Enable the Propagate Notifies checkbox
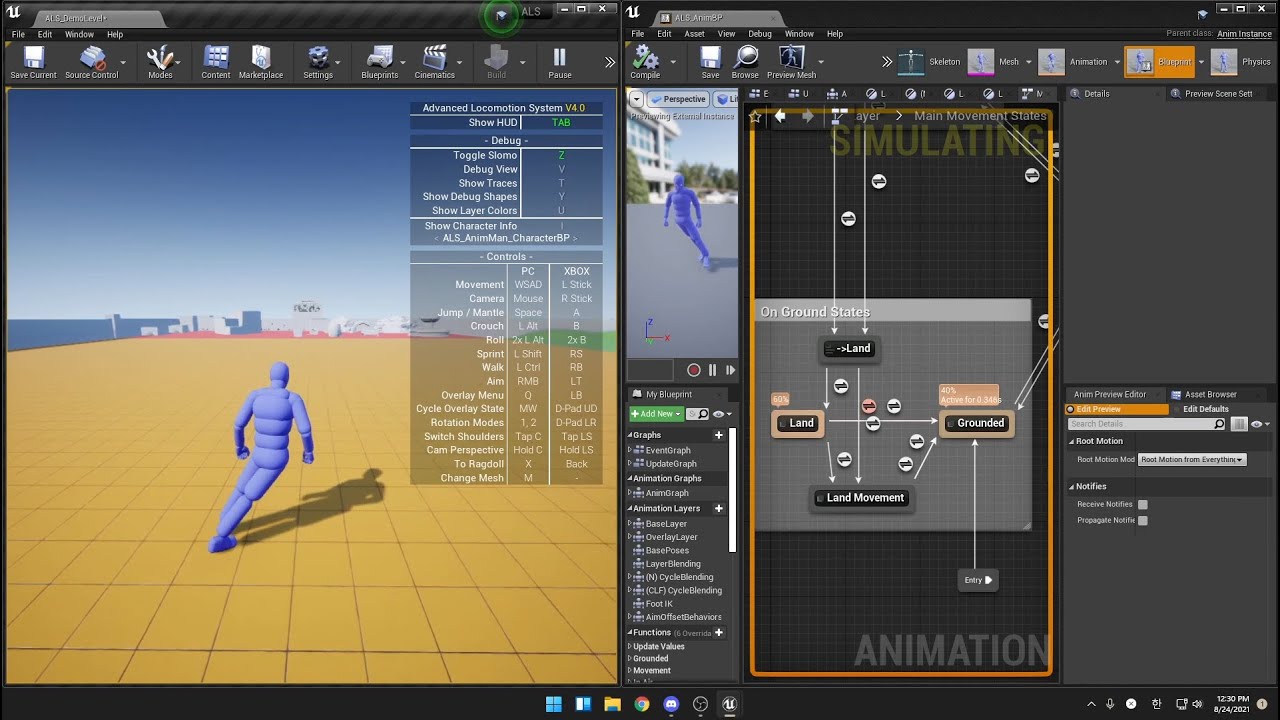The height and width of the screenshot is (720, 1280). click(x=1143, y=520)
